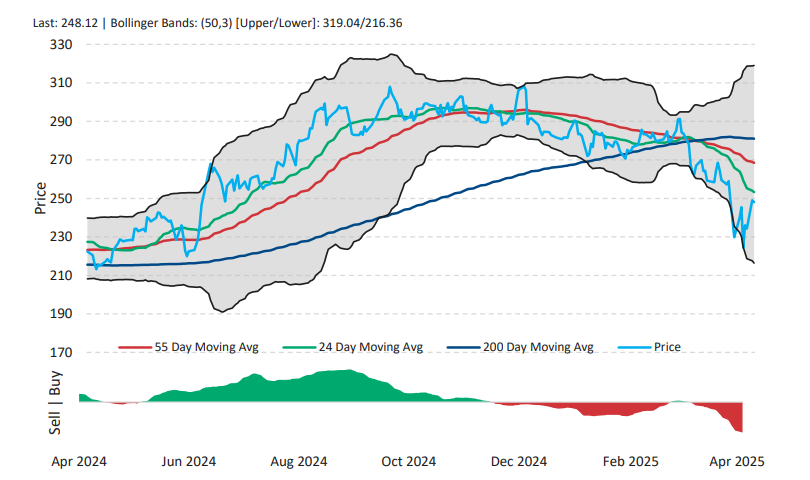Viewport: 810px width, 480px height.
Task: Click the 290 y-axis label
Action: (x=61, y=121)
